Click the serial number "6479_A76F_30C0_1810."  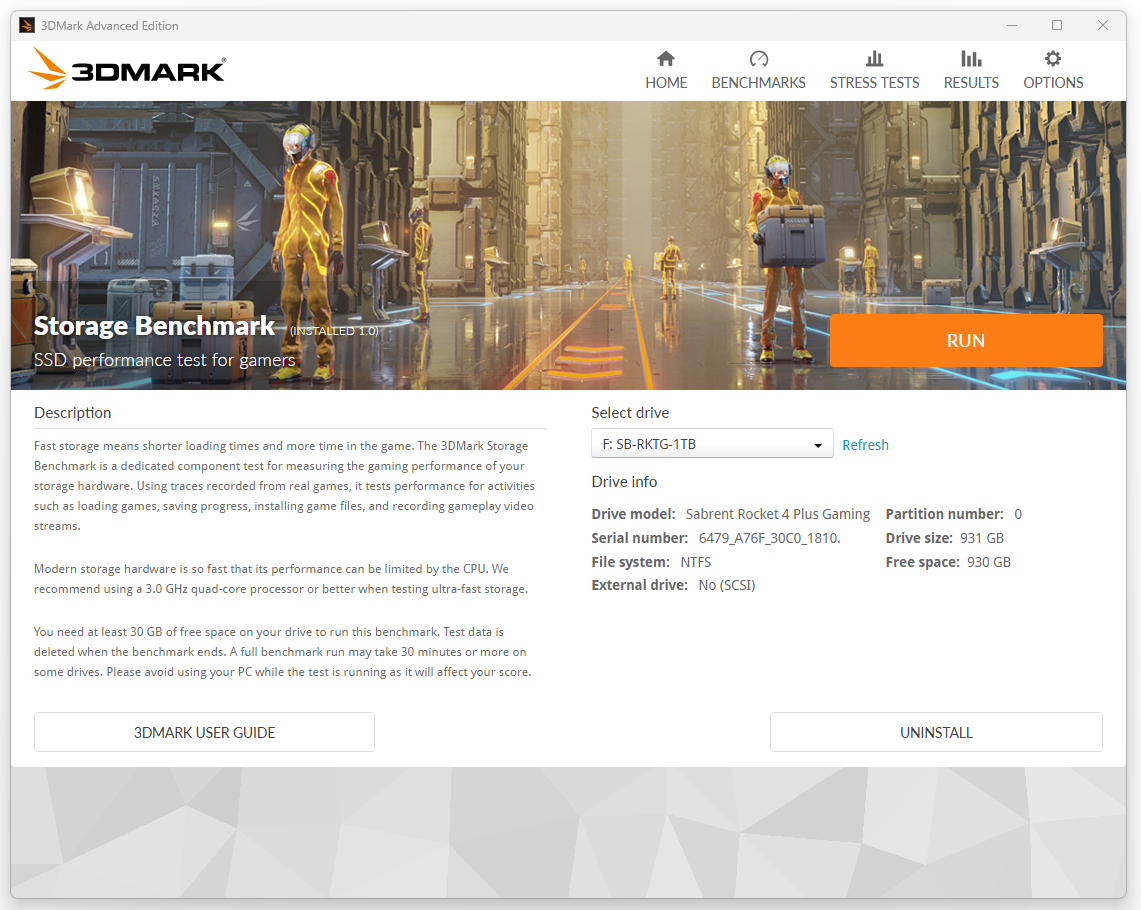(769, 538)
